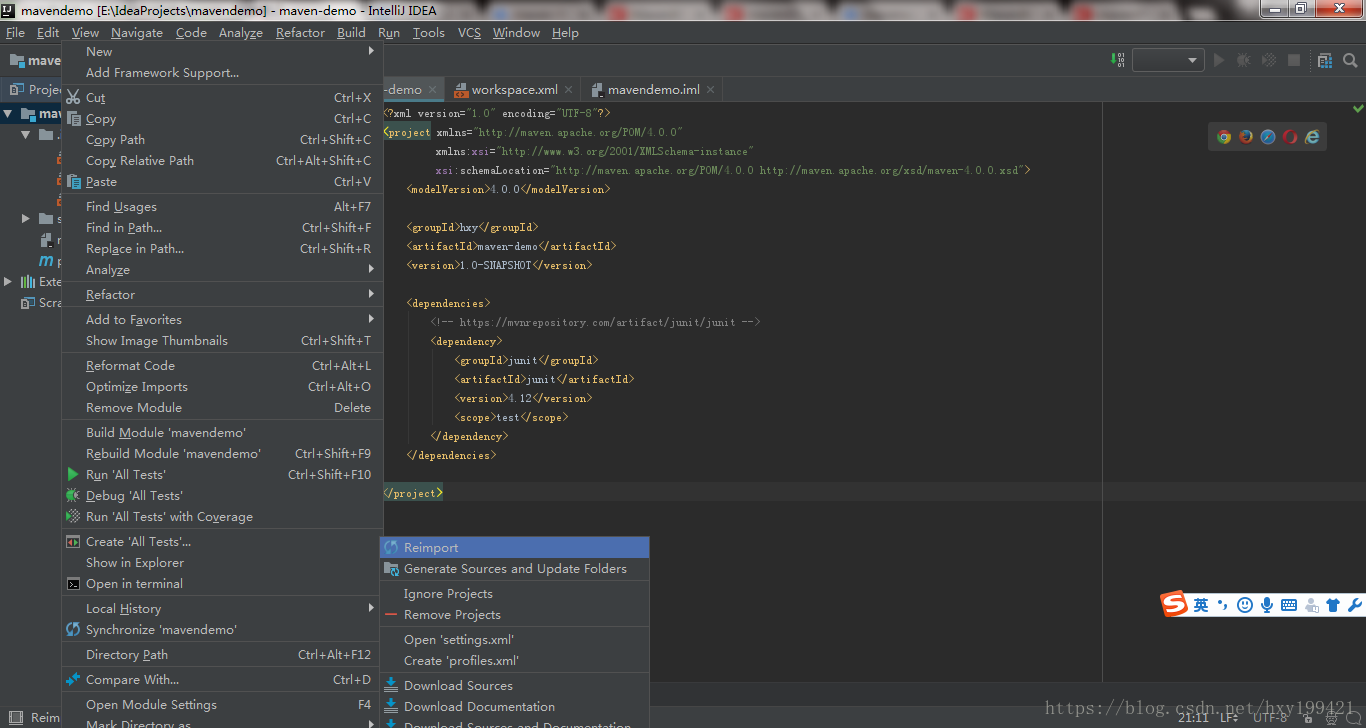
Task: Click the speech bubble notifications icon in status bar
Action: click(x=1354, y=717)
